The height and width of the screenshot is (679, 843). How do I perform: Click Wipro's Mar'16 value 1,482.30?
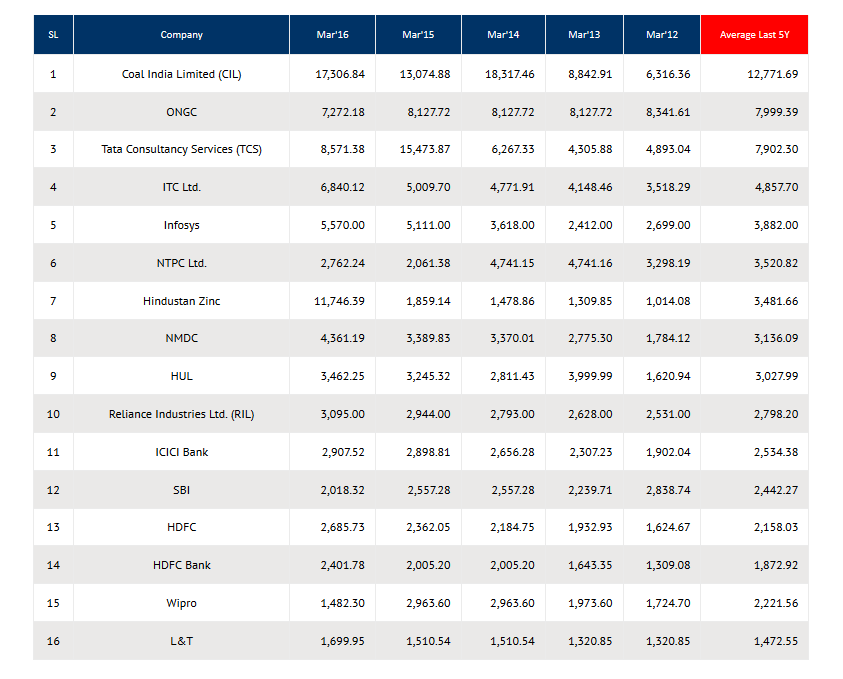[342, 603]
